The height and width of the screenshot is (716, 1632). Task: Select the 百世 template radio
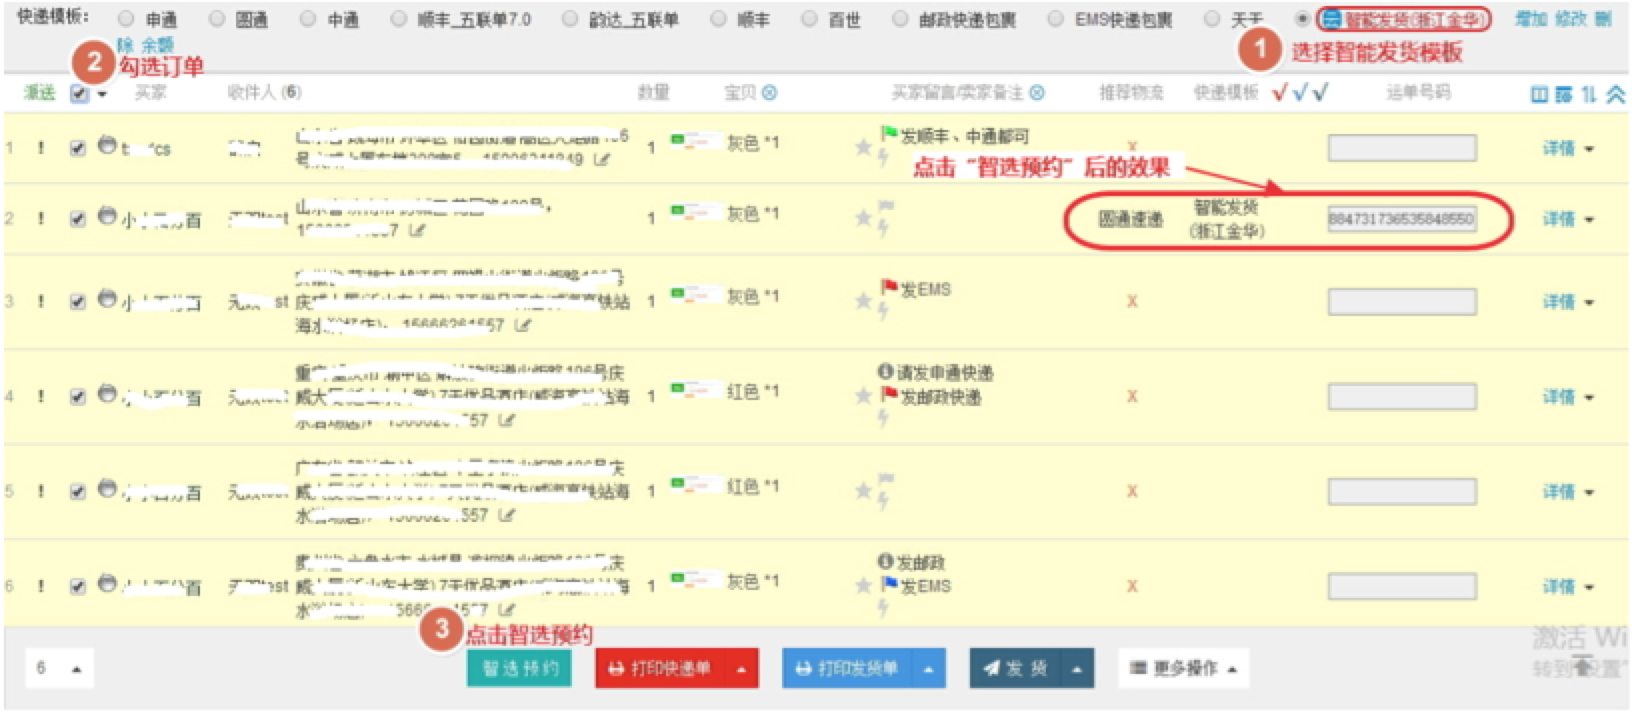click(809, 19)
